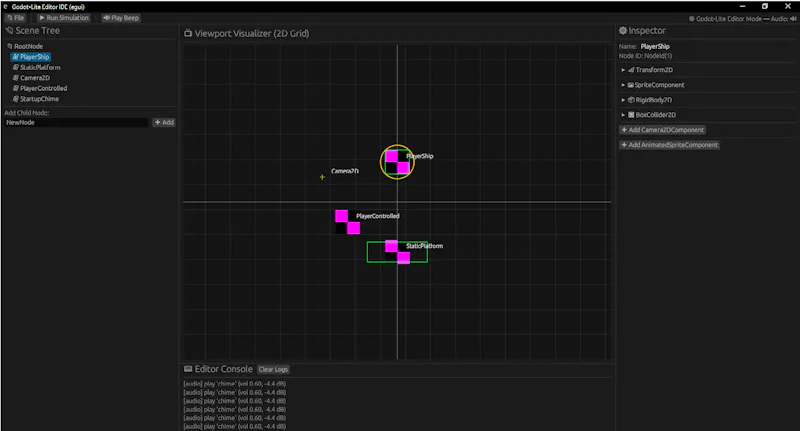The height and width of the screenshot is (431, 800).
Task: Click the StartupChime node icon in tree
Action: (16, 99)
